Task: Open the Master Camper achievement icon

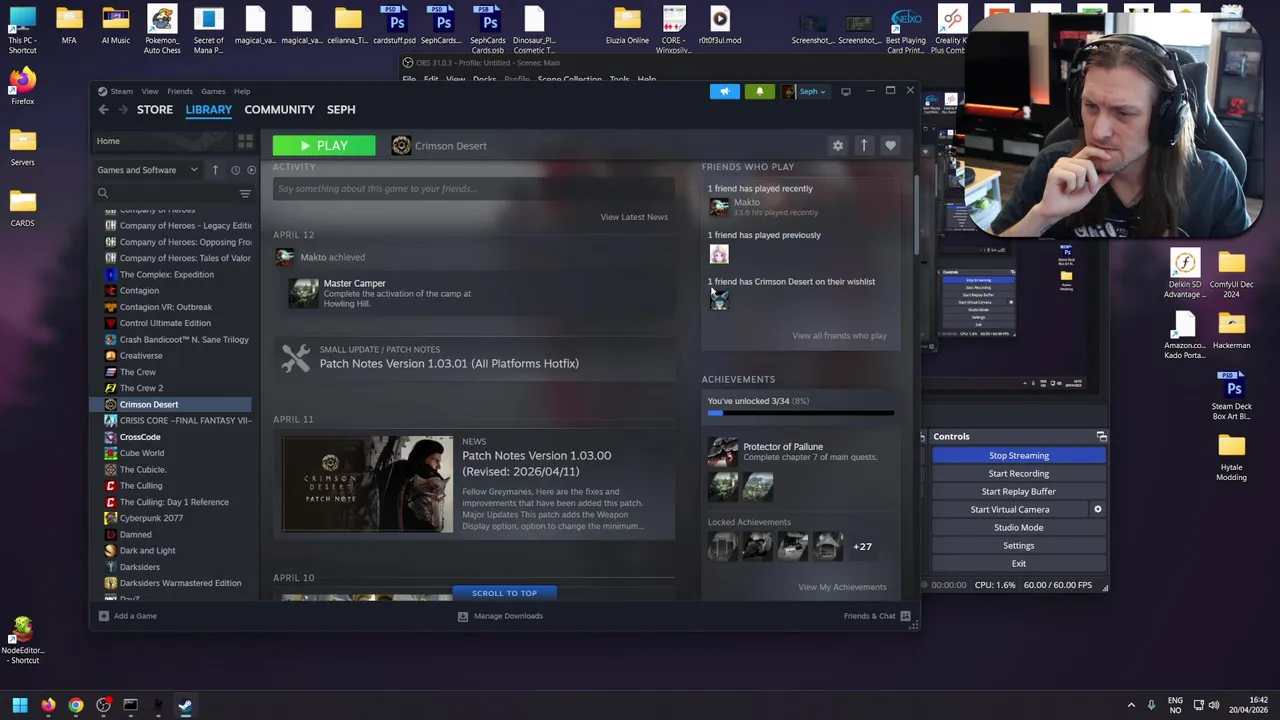Action: click(303, 293)
